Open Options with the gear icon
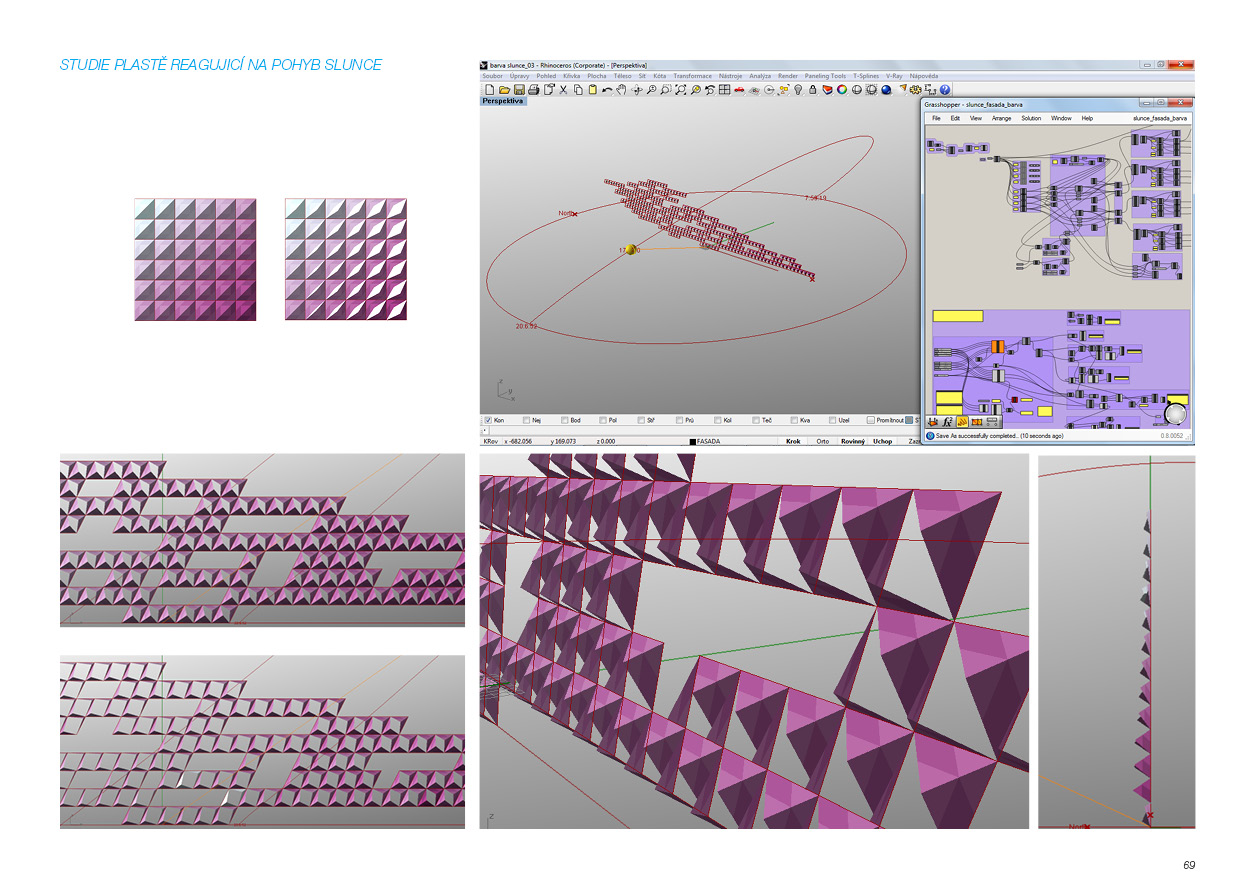The image size is (1257, 889). pyautogui.click(x=915, y=90)
